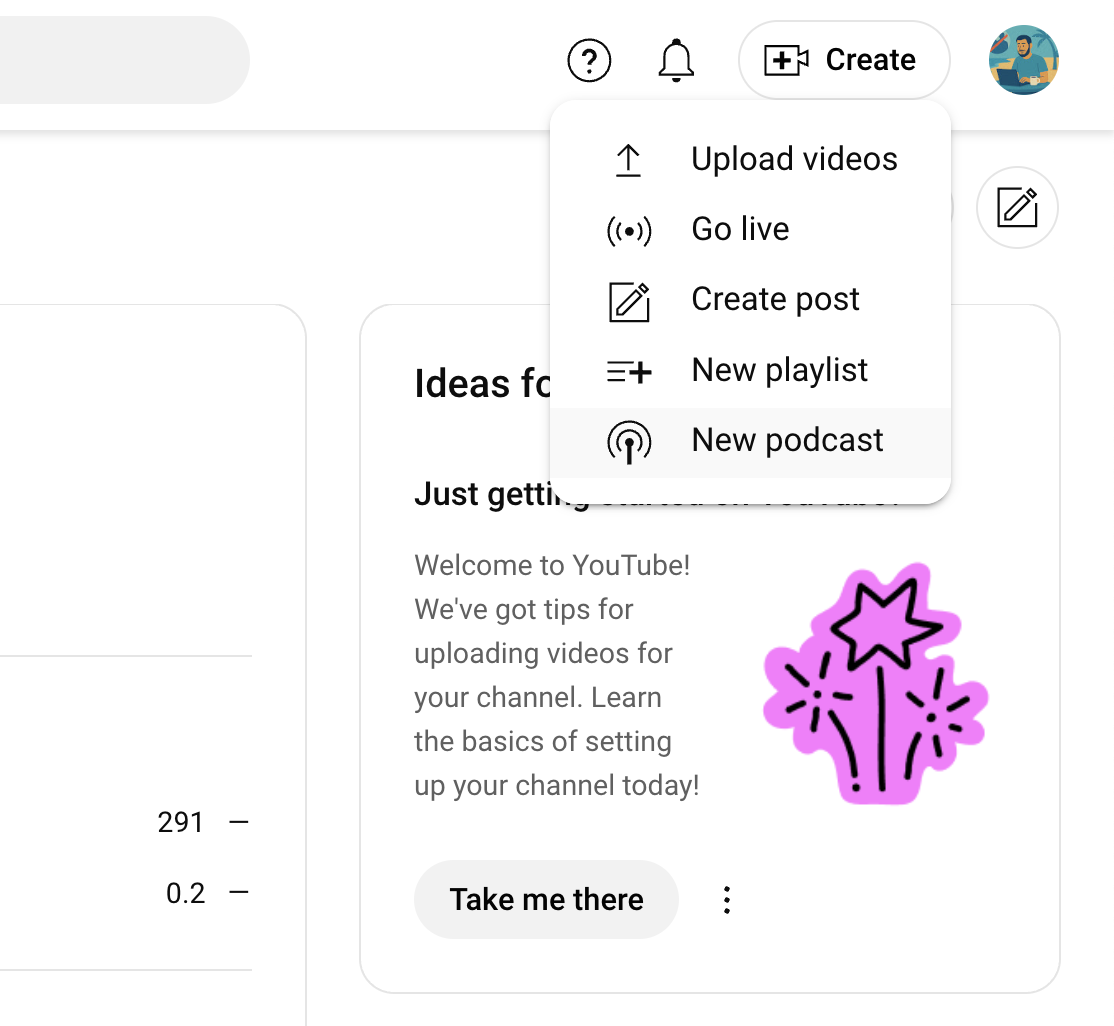1114x1026 pixels.
Task: Click the Go live broadcast icon
Action: [629, 231]
